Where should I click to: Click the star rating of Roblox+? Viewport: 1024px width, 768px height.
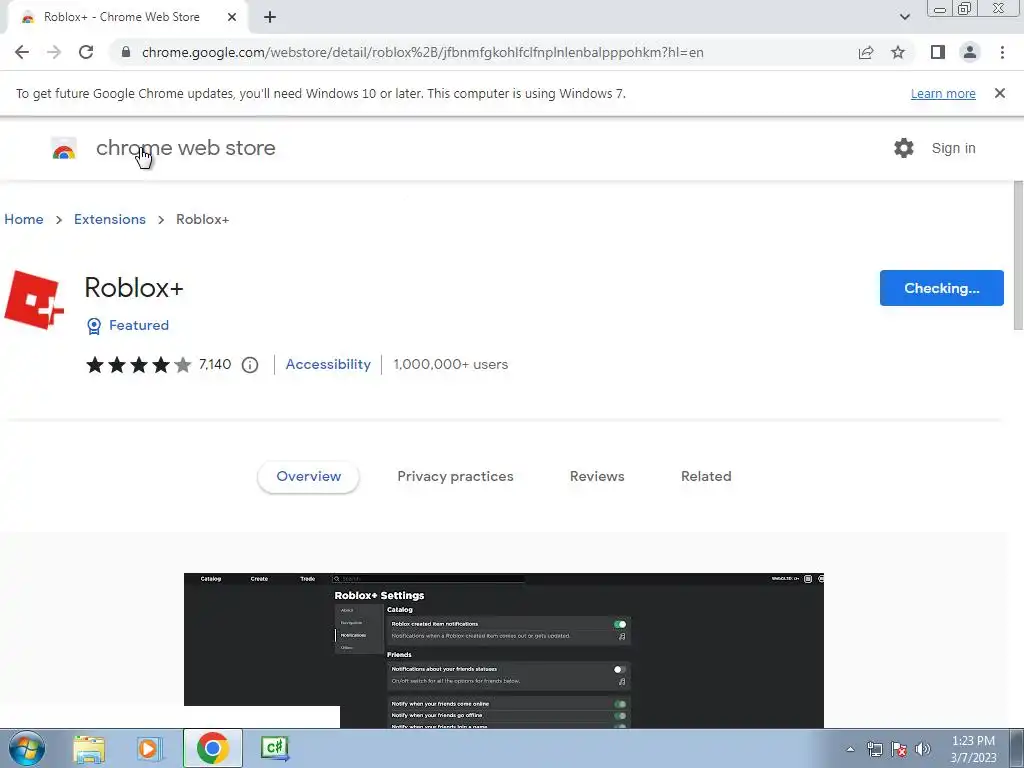[x=138, y=364]
